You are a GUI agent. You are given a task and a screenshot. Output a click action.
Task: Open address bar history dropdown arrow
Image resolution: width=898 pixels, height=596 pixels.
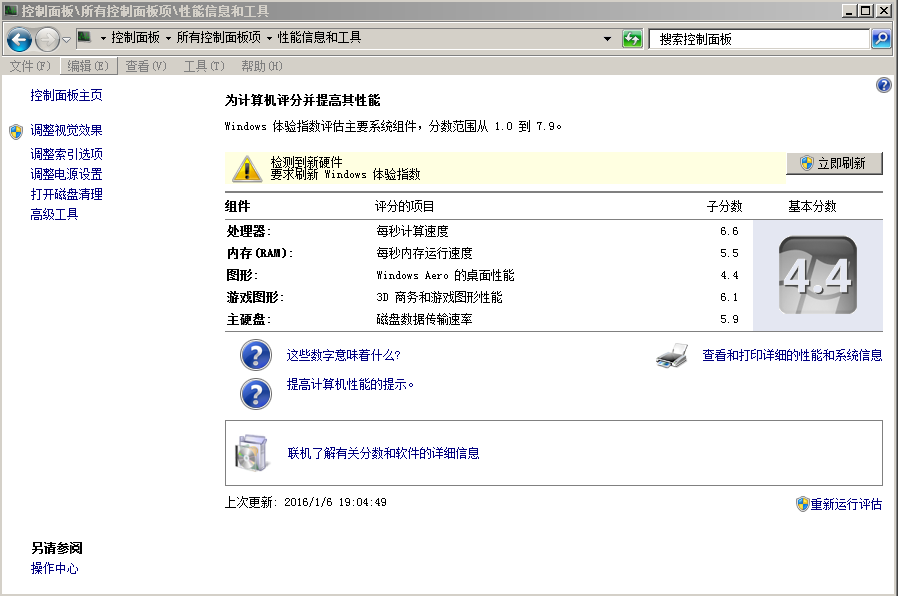[607, 39]
